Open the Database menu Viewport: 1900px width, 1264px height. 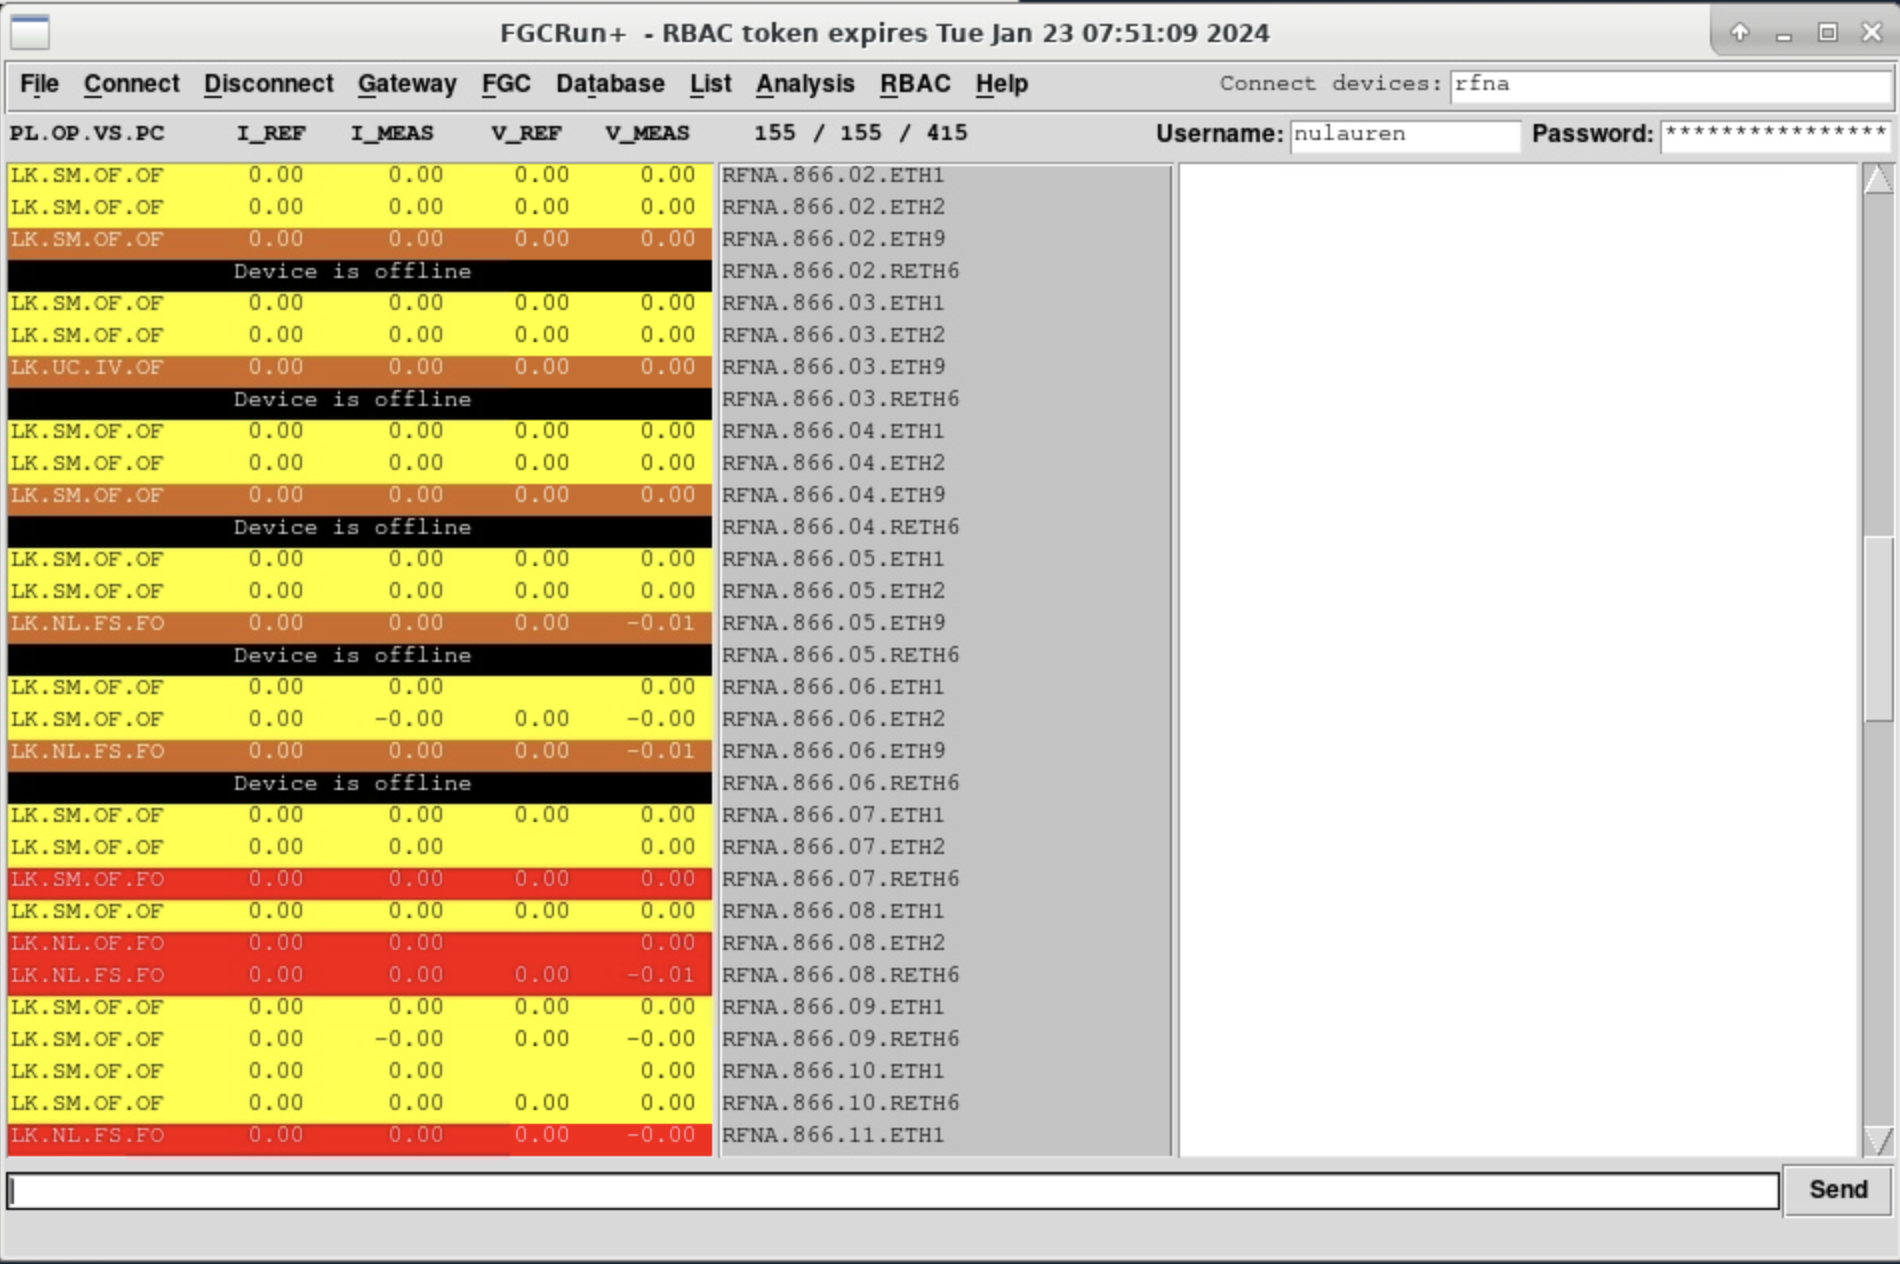pos(610,84)
